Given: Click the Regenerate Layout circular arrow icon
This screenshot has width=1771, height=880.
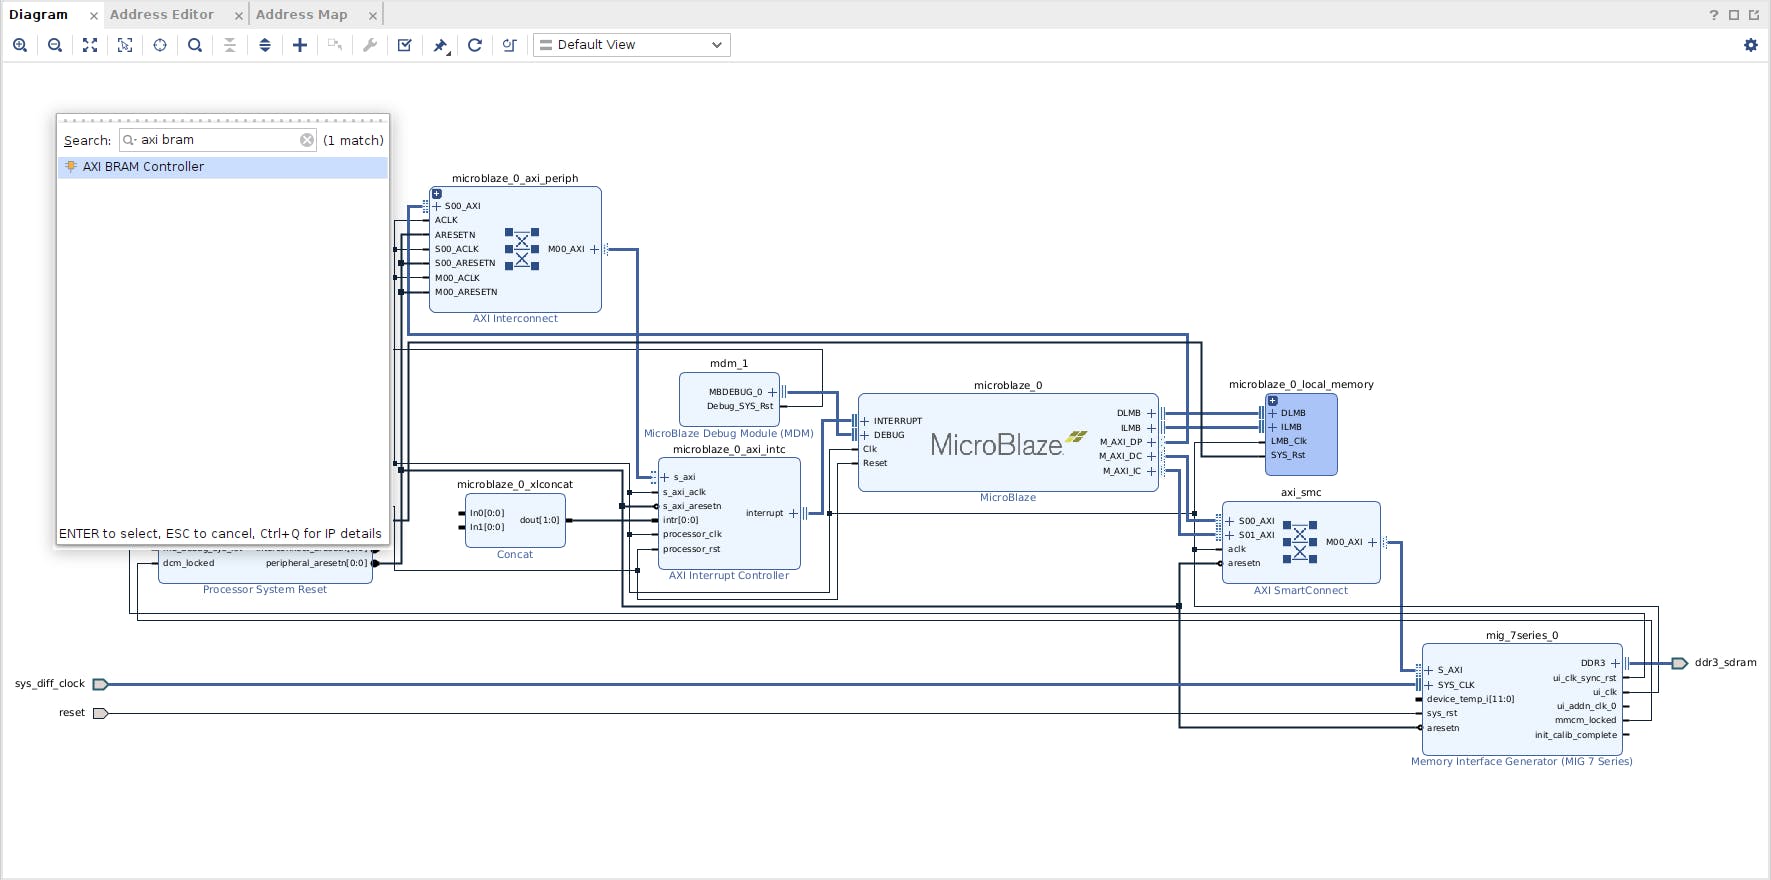Looking at the screenshot, I should point(475,45).
